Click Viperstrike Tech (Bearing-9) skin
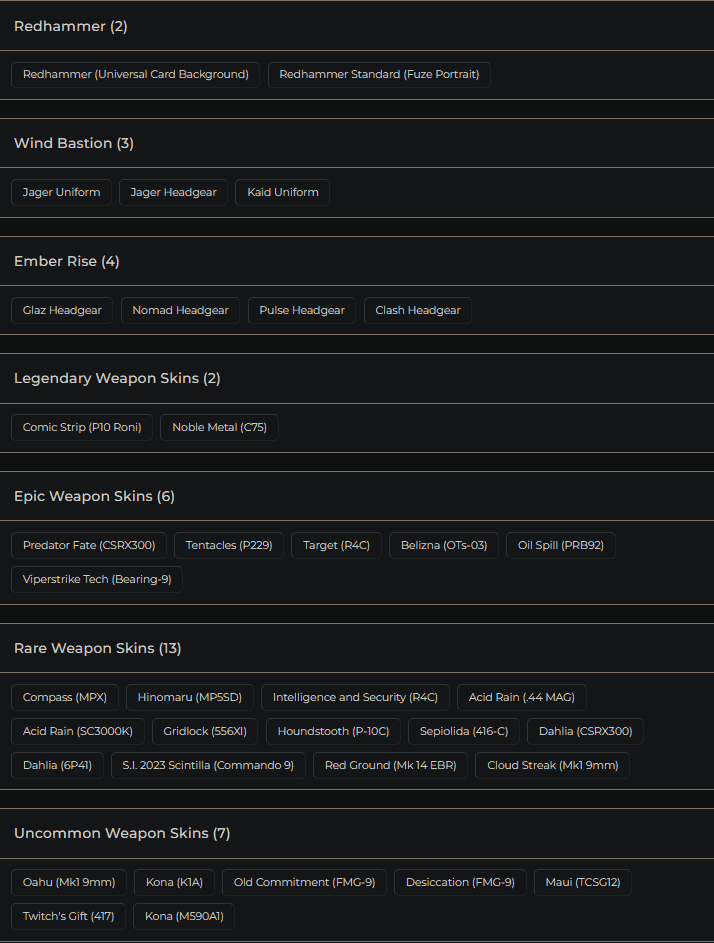 pyautogui.click(x=96, y=580)
